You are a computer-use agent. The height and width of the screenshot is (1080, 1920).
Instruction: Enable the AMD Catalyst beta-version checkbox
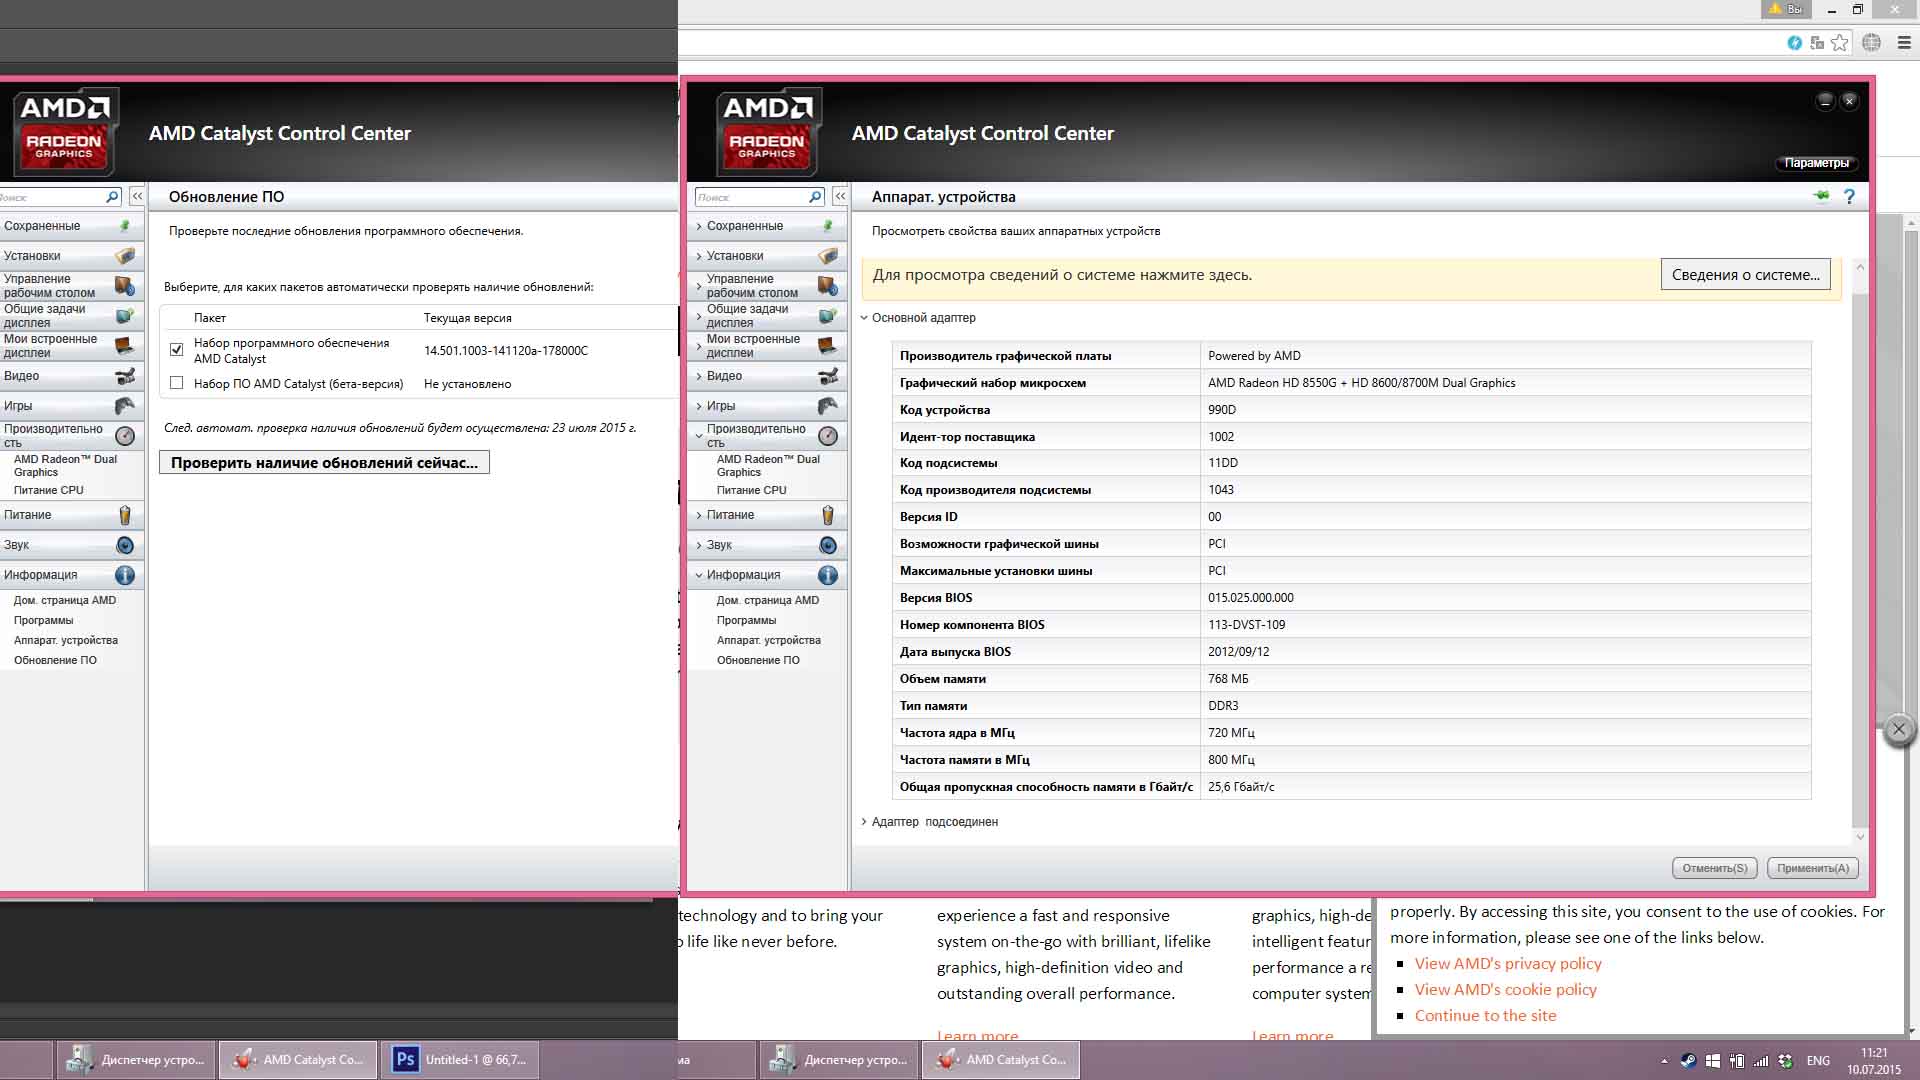coord(177,383)
